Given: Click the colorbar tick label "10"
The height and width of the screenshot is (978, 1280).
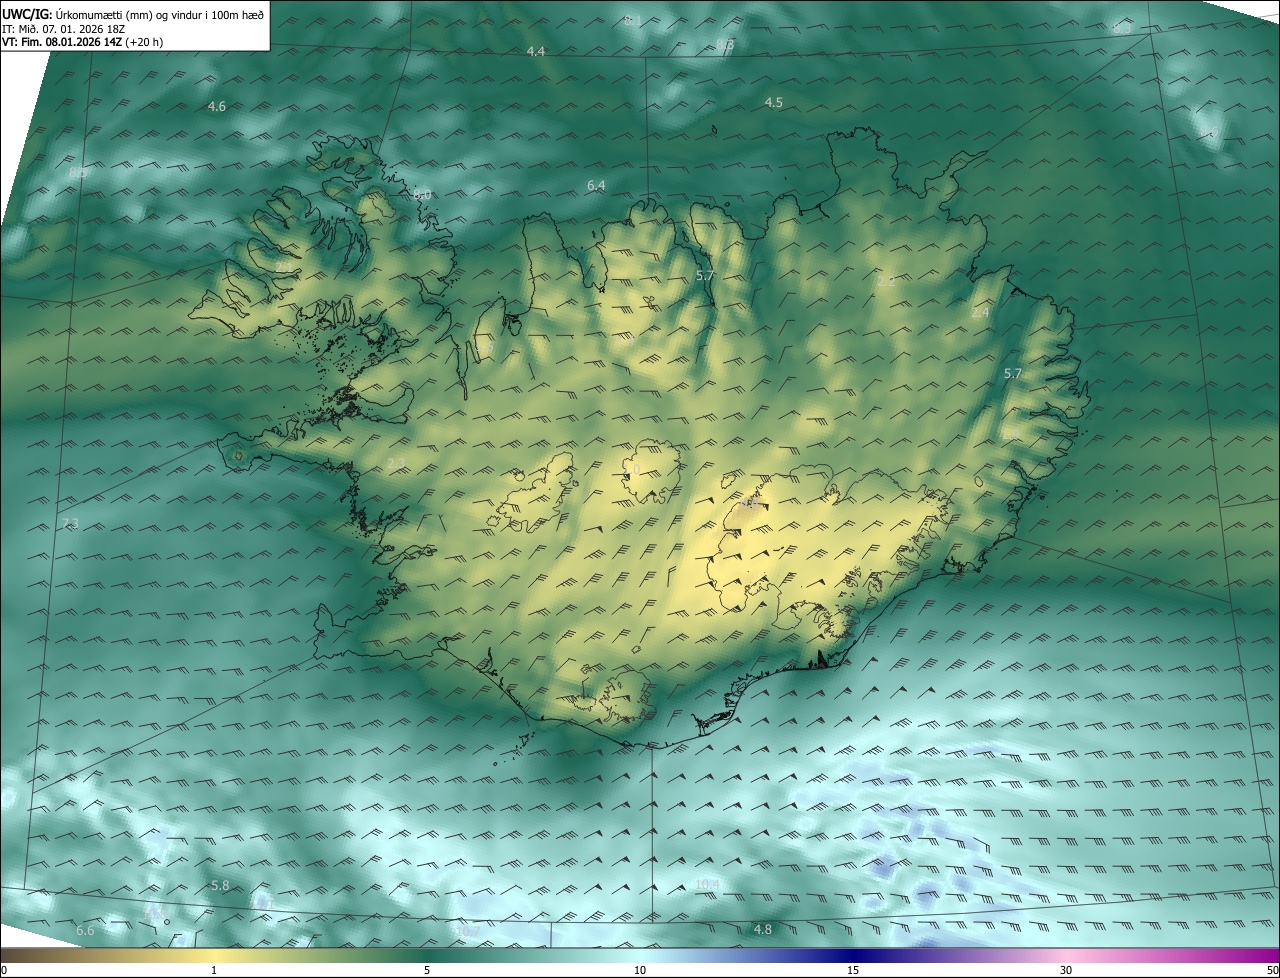Looking at the screenshot, I should [640, 970].
